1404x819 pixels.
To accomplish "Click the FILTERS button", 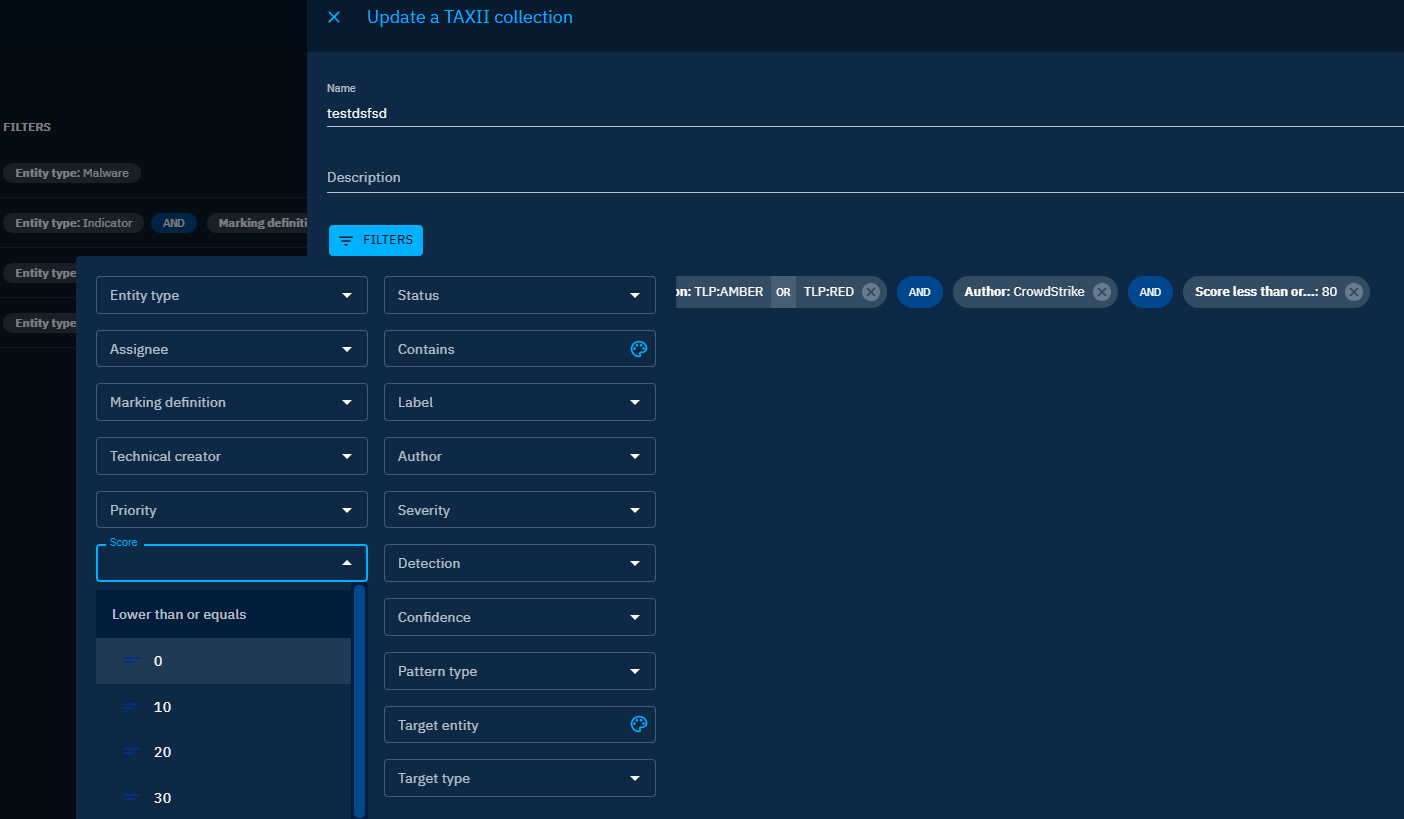I will coord(376,240).
